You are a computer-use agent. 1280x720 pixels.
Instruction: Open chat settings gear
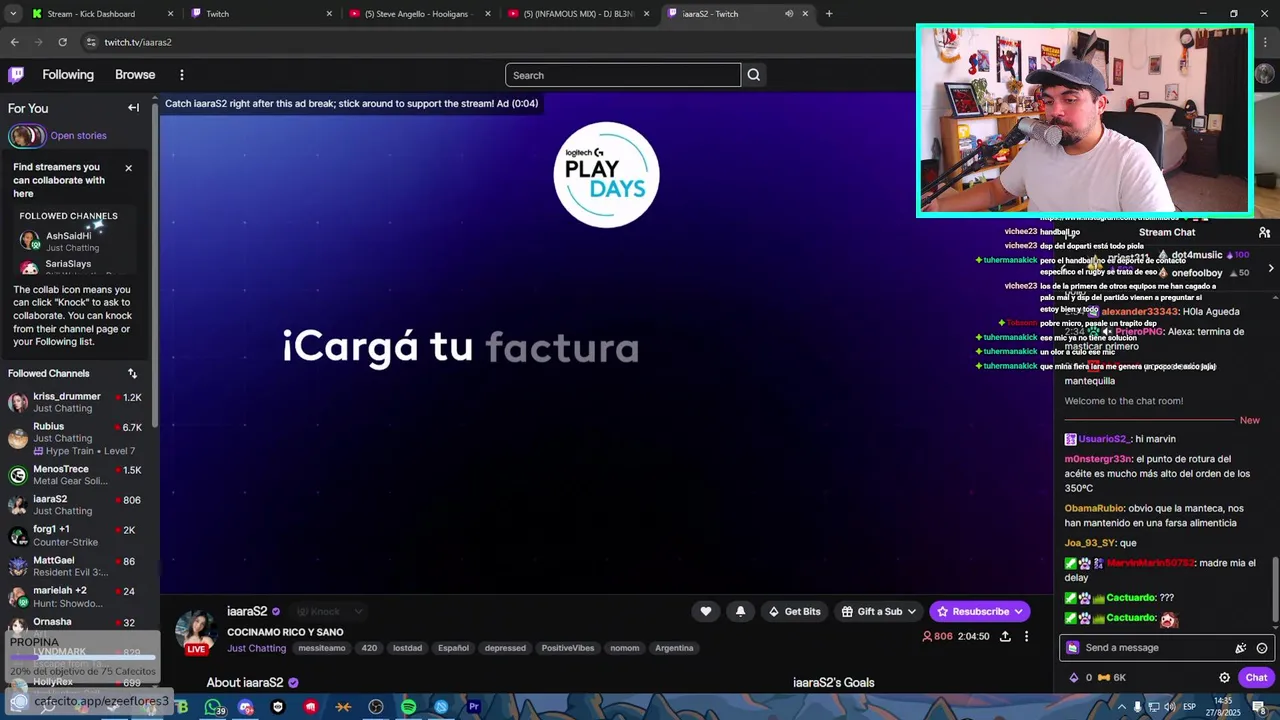(x=1224, y=677)
